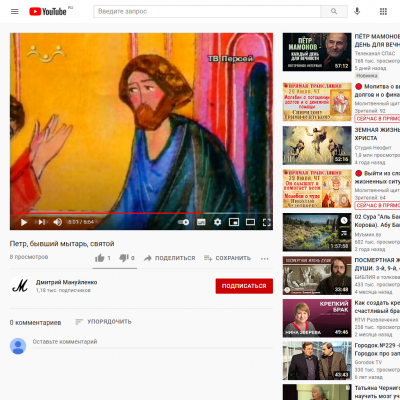Click the search magnifier button
400x400 pixels.
334,11
